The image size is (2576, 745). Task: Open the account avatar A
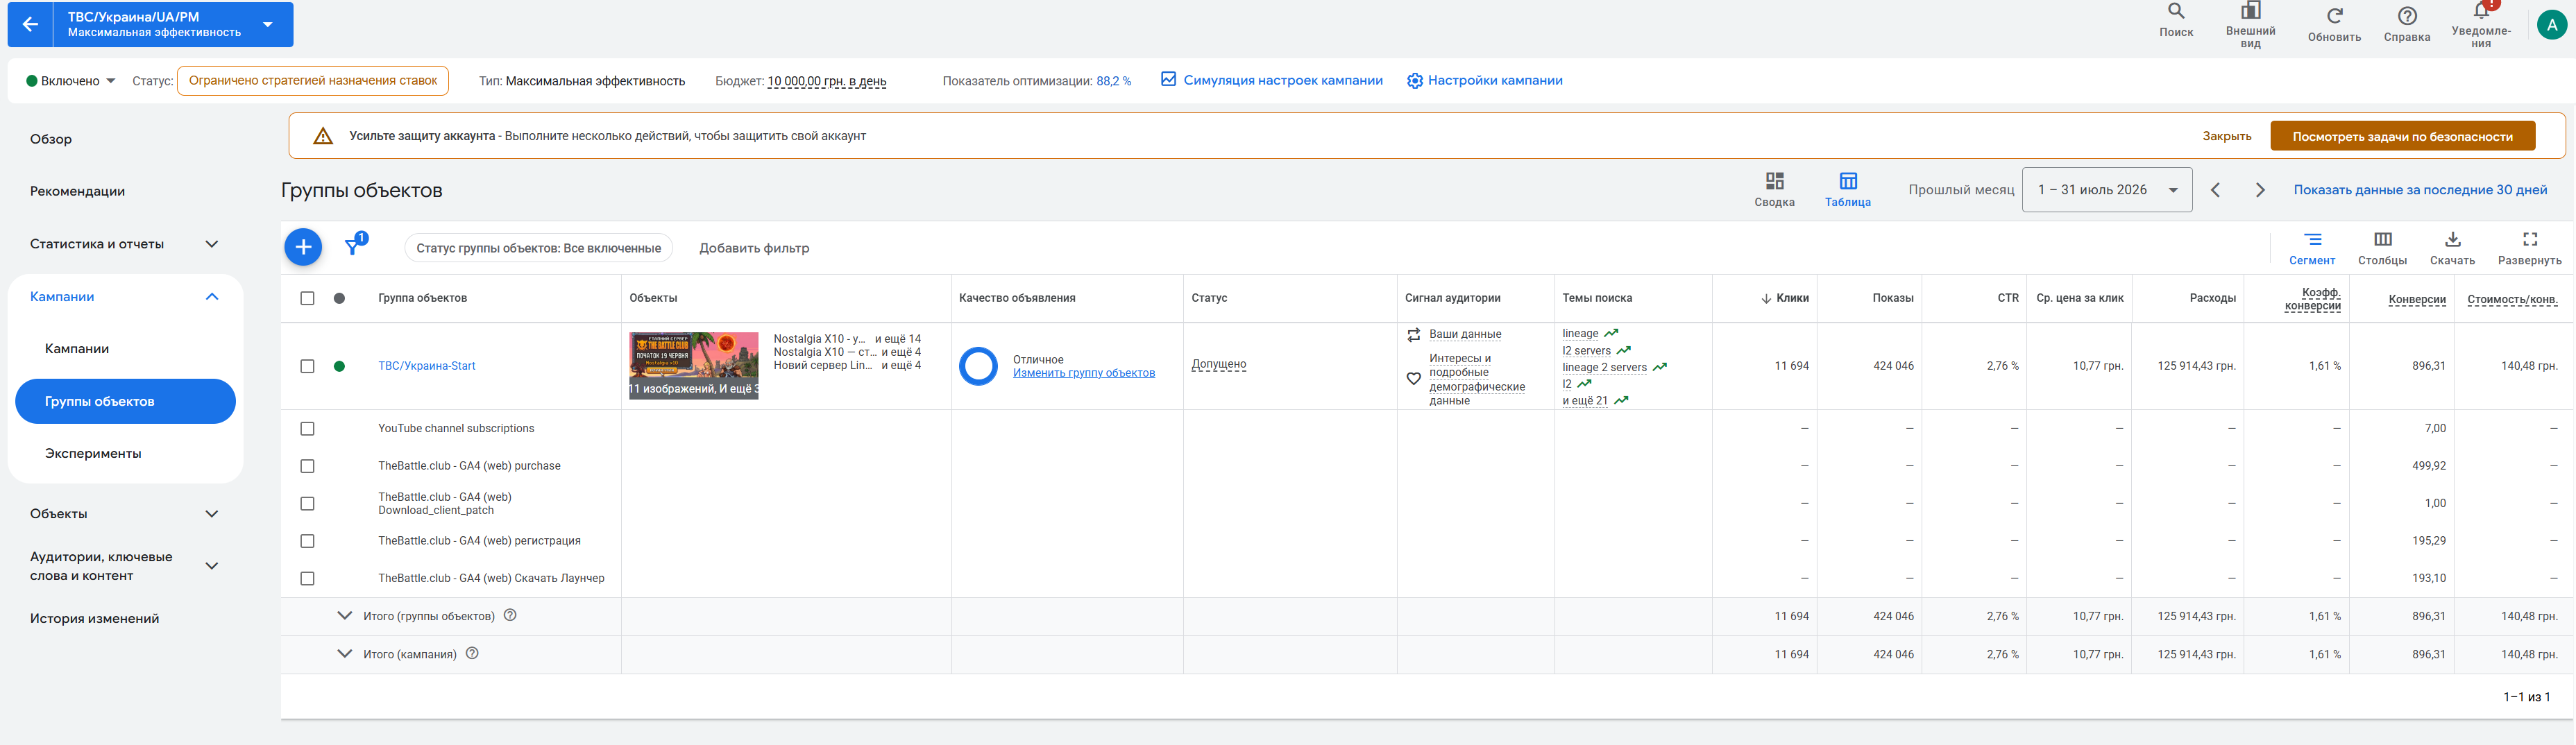click(2552, 25)
